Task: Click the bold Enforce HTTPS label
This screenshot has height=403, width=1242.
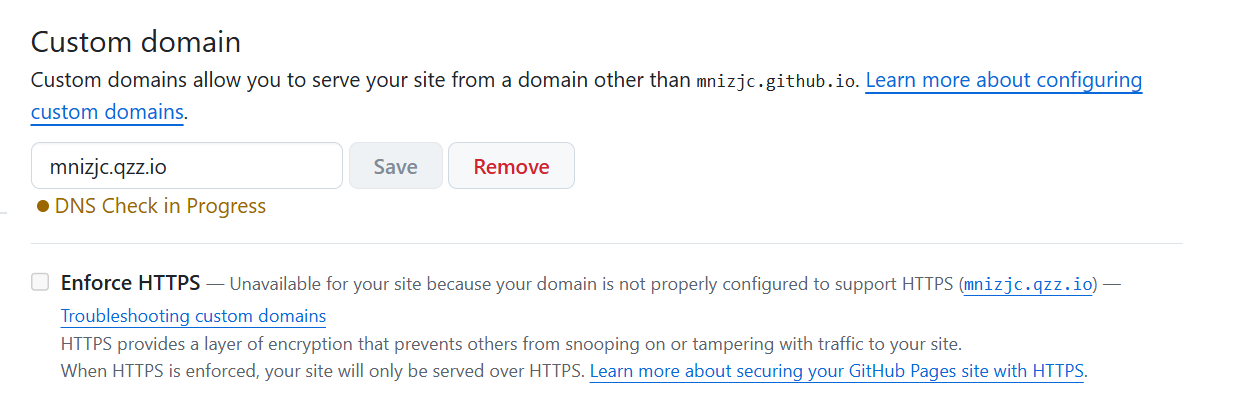Action: click(131, 283)
